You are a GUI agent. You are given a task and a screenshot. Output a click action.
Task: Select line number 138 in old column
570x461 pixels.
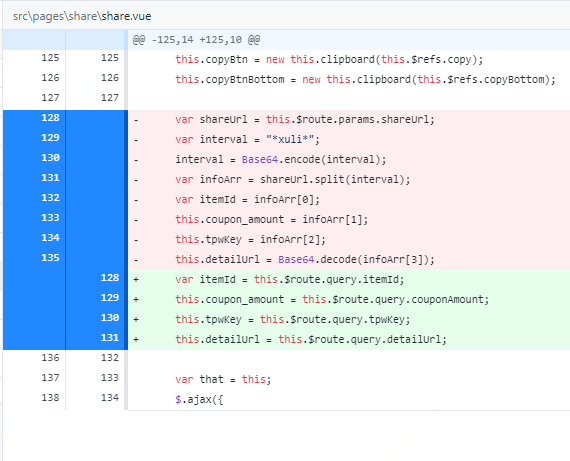click(x=50, y=398)
